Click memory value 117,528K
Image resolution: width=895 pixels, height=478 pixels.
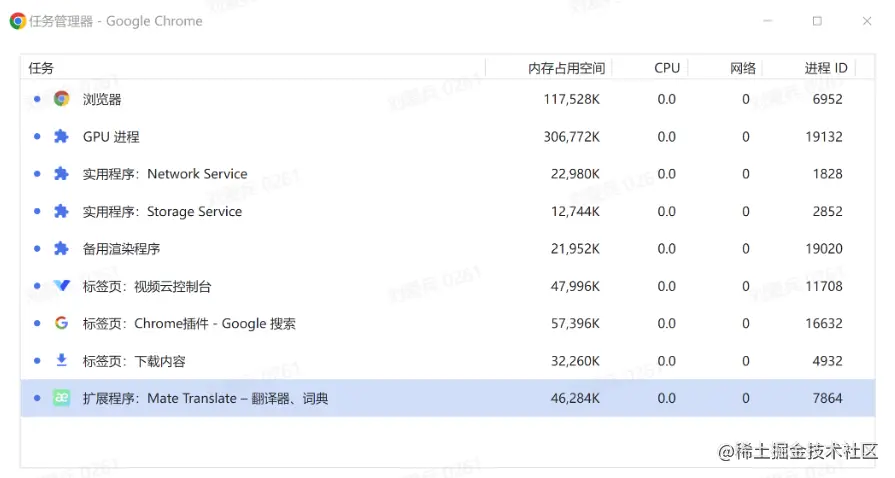[571, 99]
